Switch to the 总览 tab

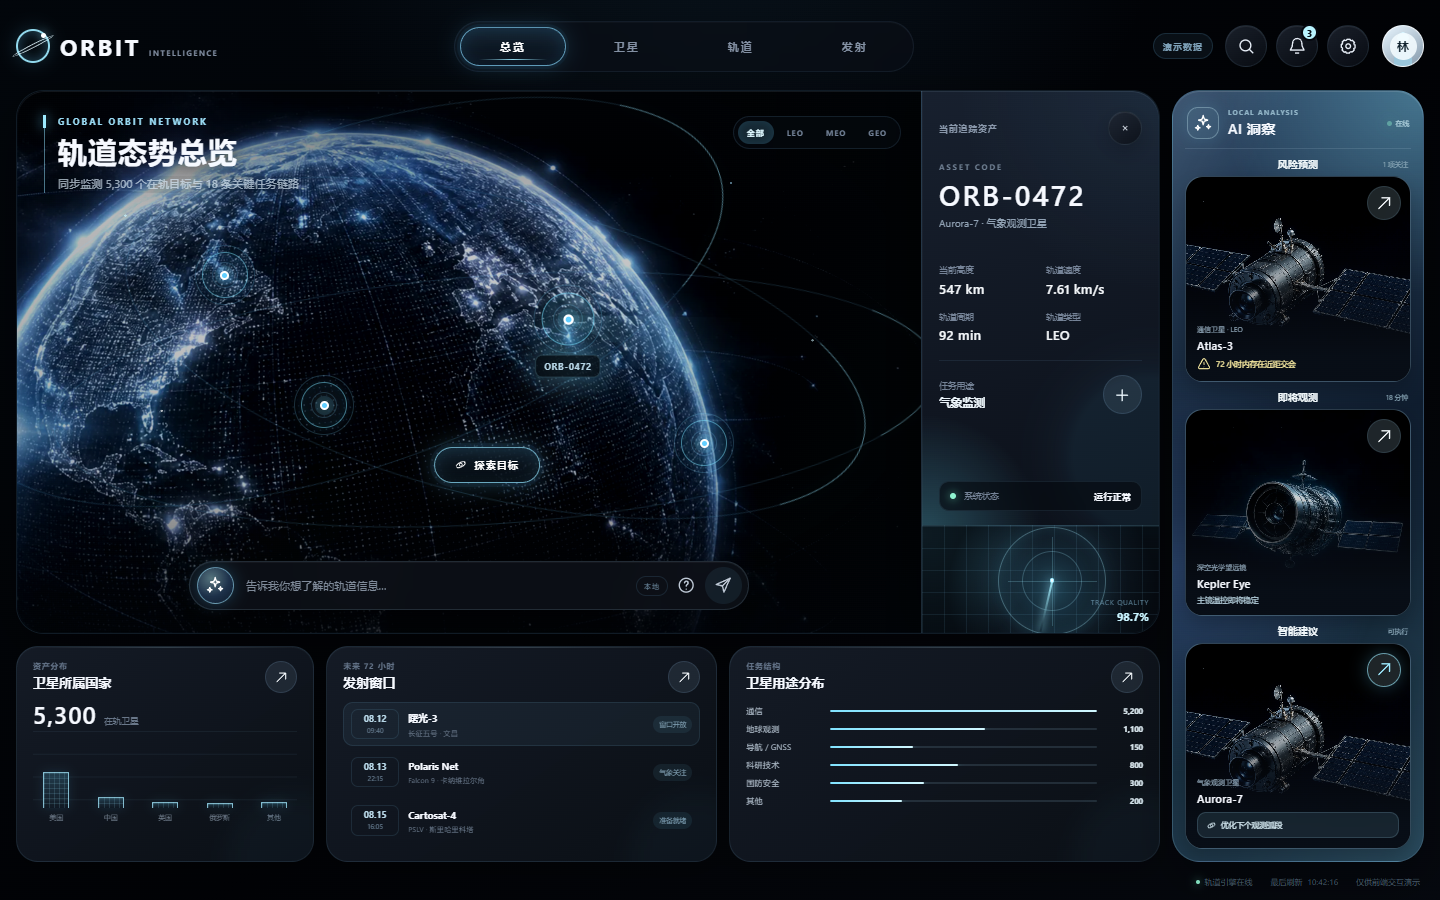513,47
